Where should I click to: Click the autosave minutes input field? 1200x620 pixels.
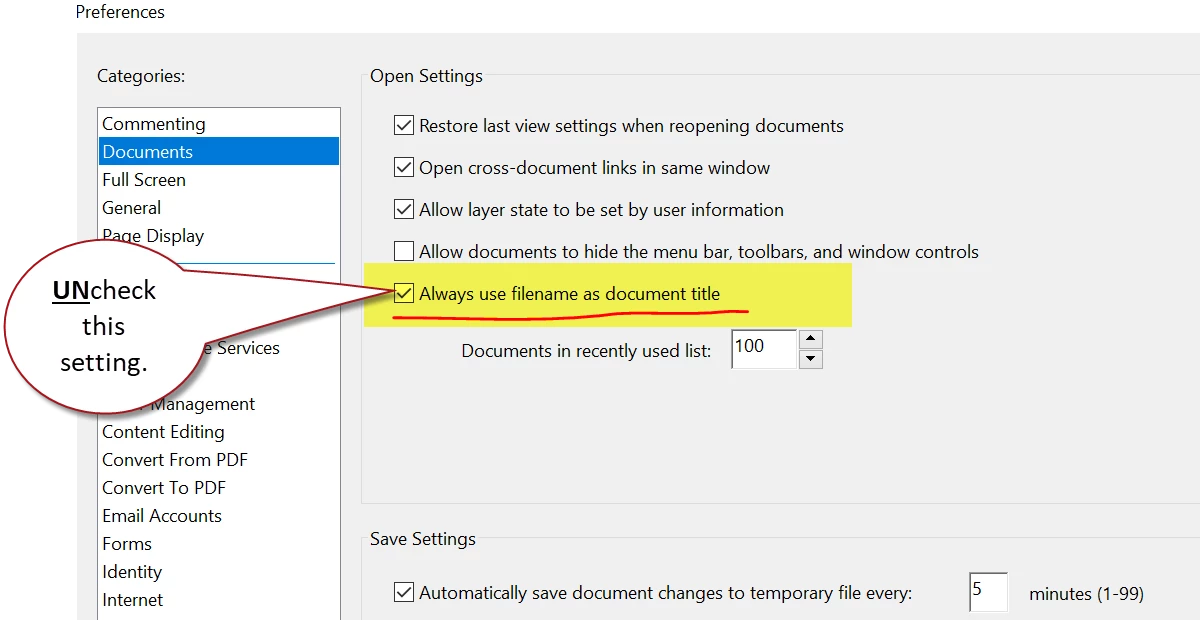click(988, 592)
